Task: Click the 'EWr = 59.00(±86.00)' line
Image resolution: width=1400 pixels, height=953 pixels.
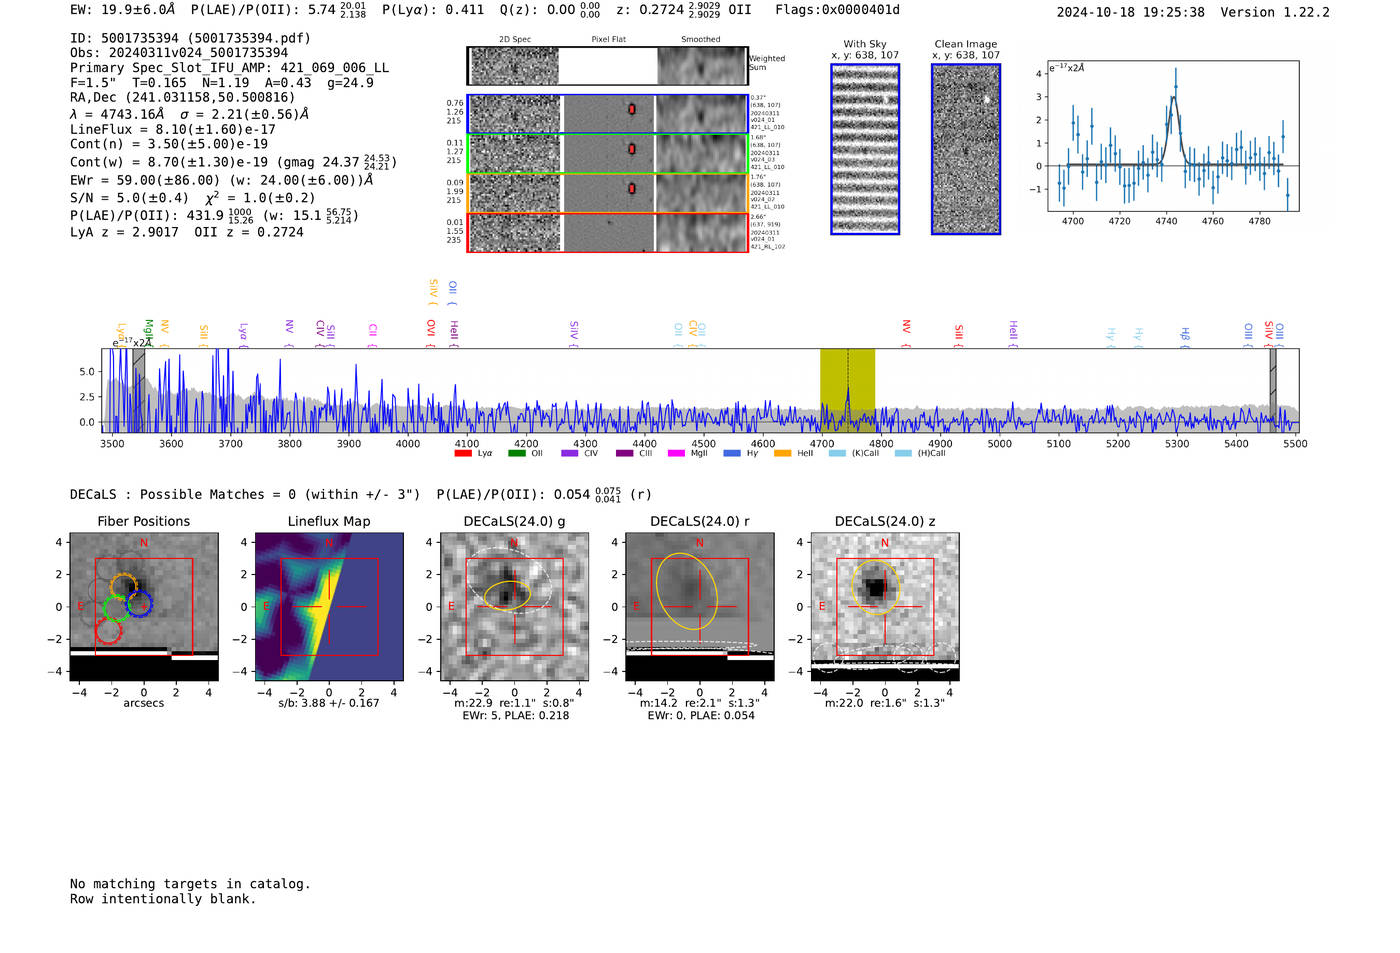Action: pyautogui.click(x=222, y=181)
